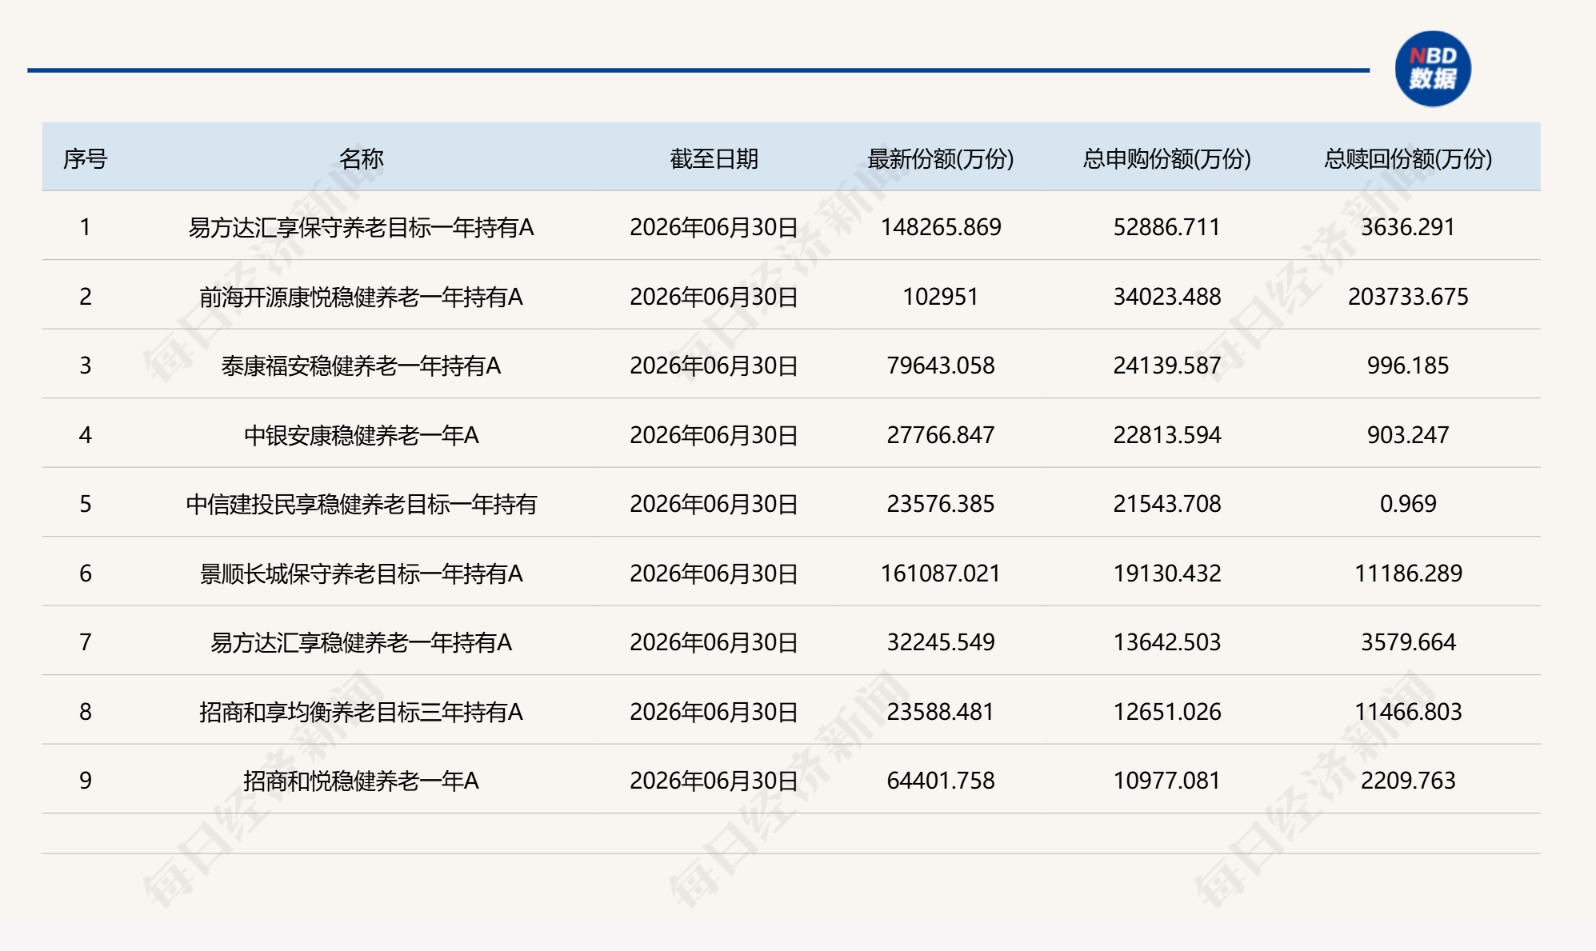Click redemption value 996.185
The width and height of the screenshot is (1596, 951).
(1408, 366)
